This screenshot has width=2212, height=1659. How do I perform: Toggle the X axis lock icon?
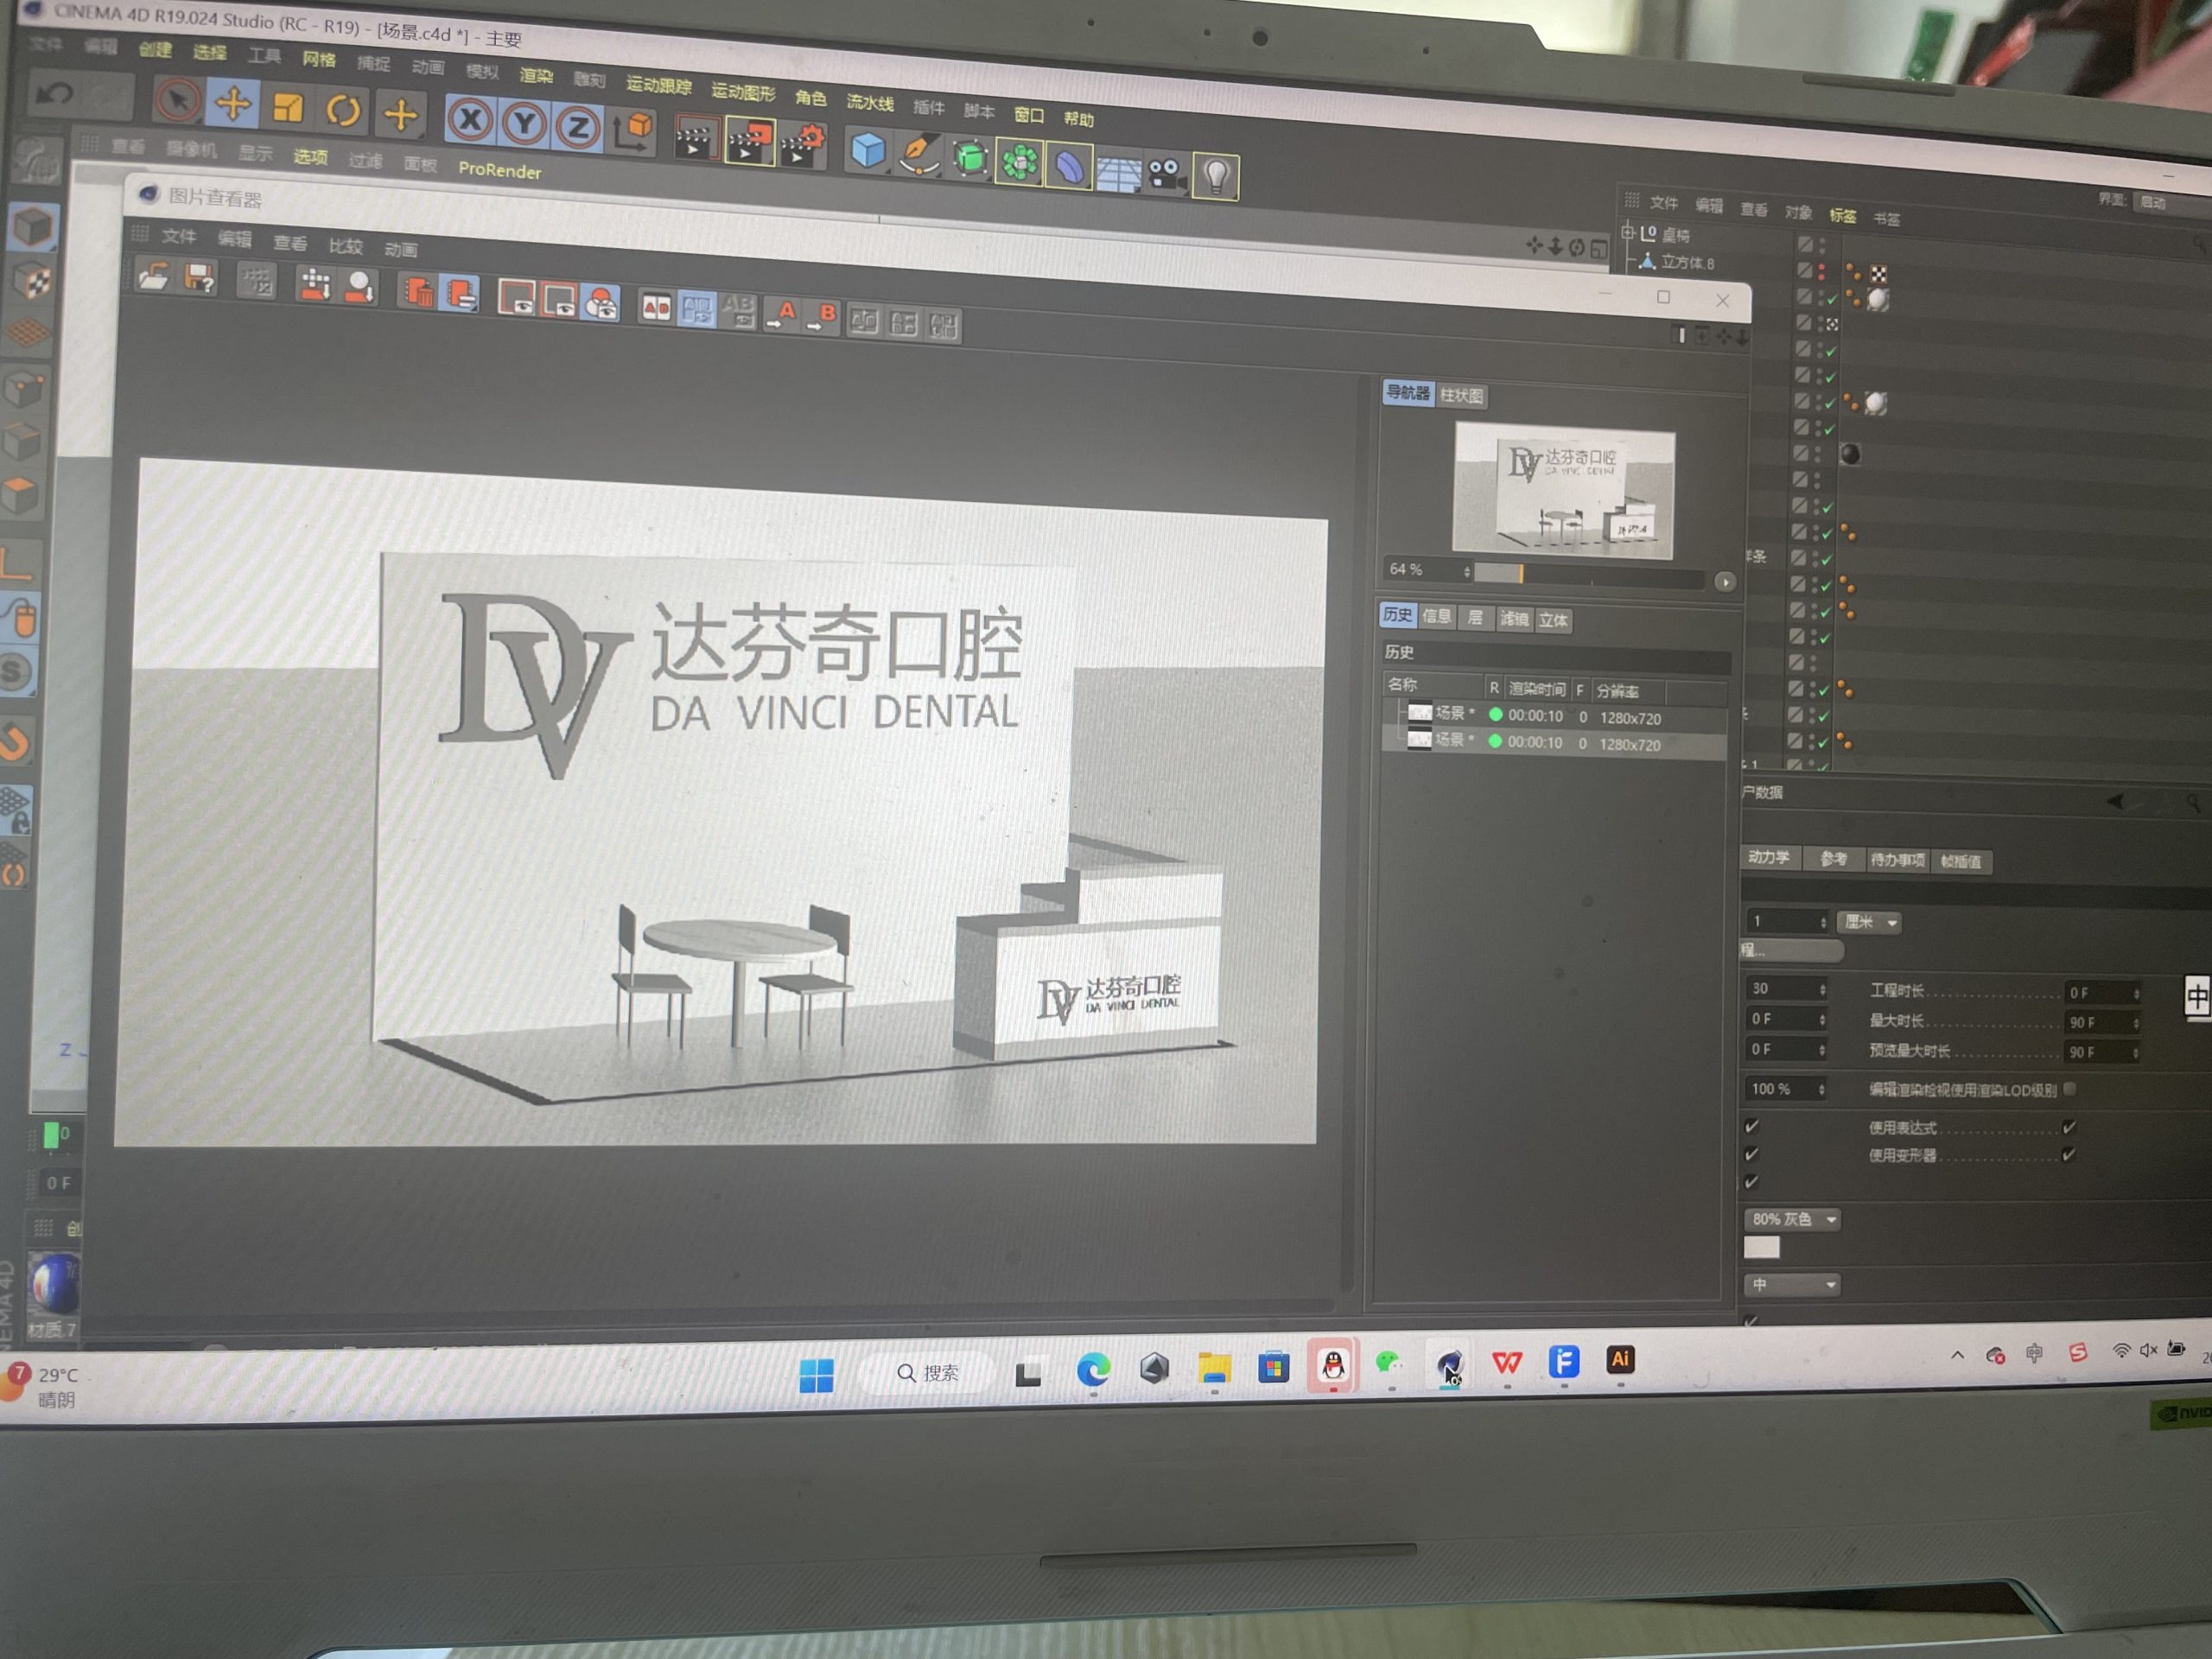coord(469,121)
